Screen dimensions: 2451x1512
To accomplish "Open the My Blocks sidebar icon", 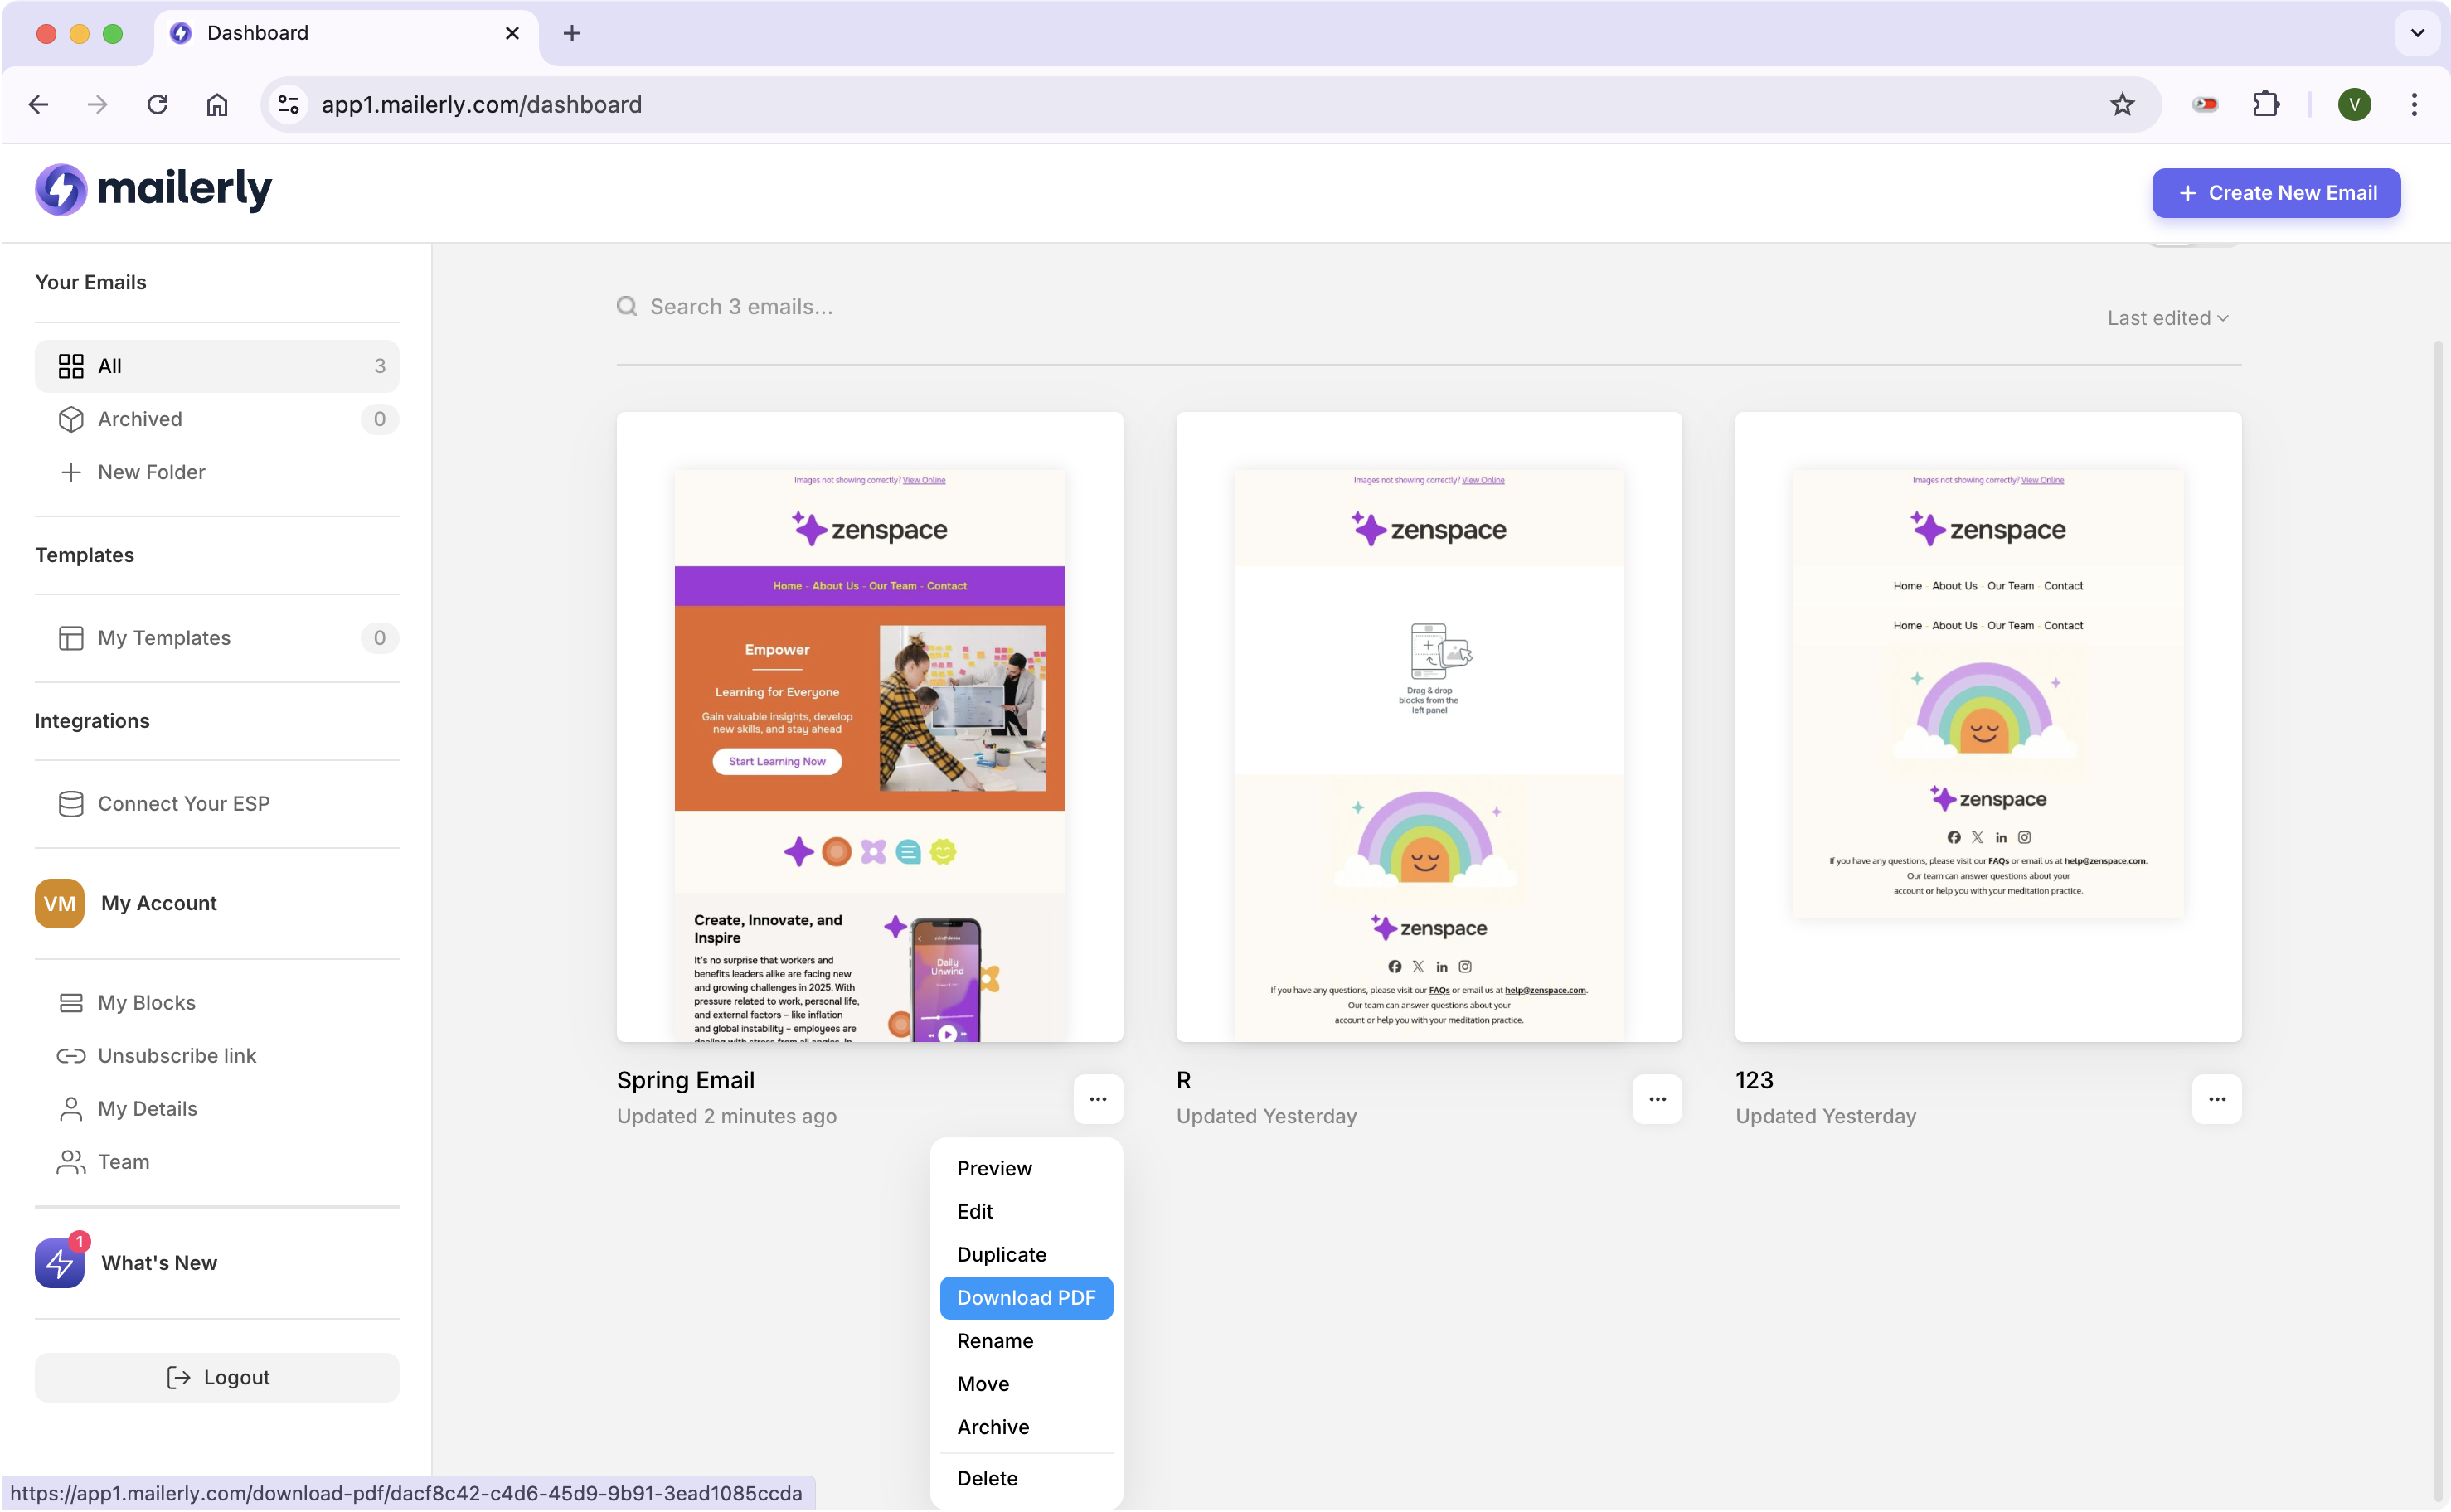I will [70, 1003].
